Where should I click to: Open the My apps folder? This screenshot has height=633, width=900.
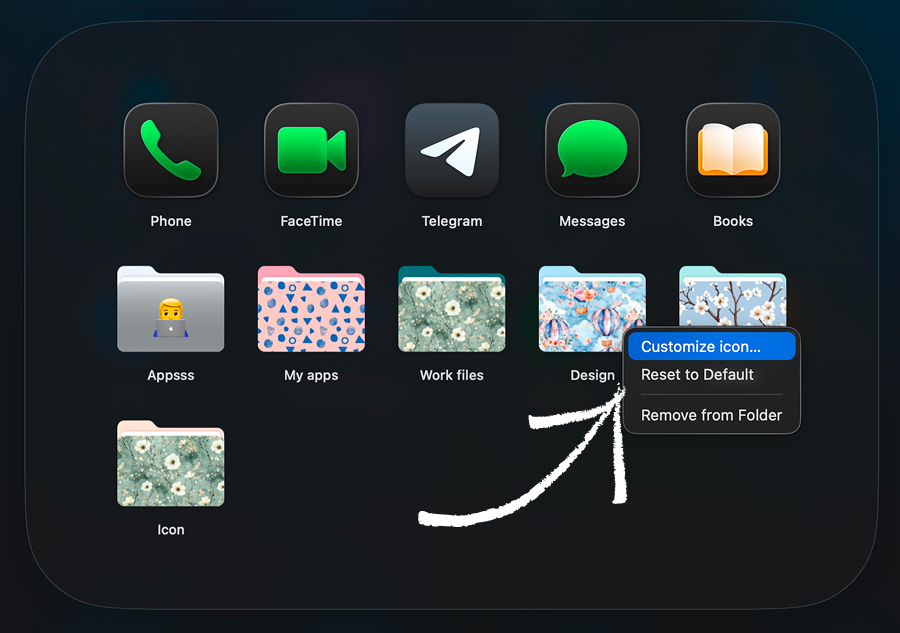tap(311, 310)
